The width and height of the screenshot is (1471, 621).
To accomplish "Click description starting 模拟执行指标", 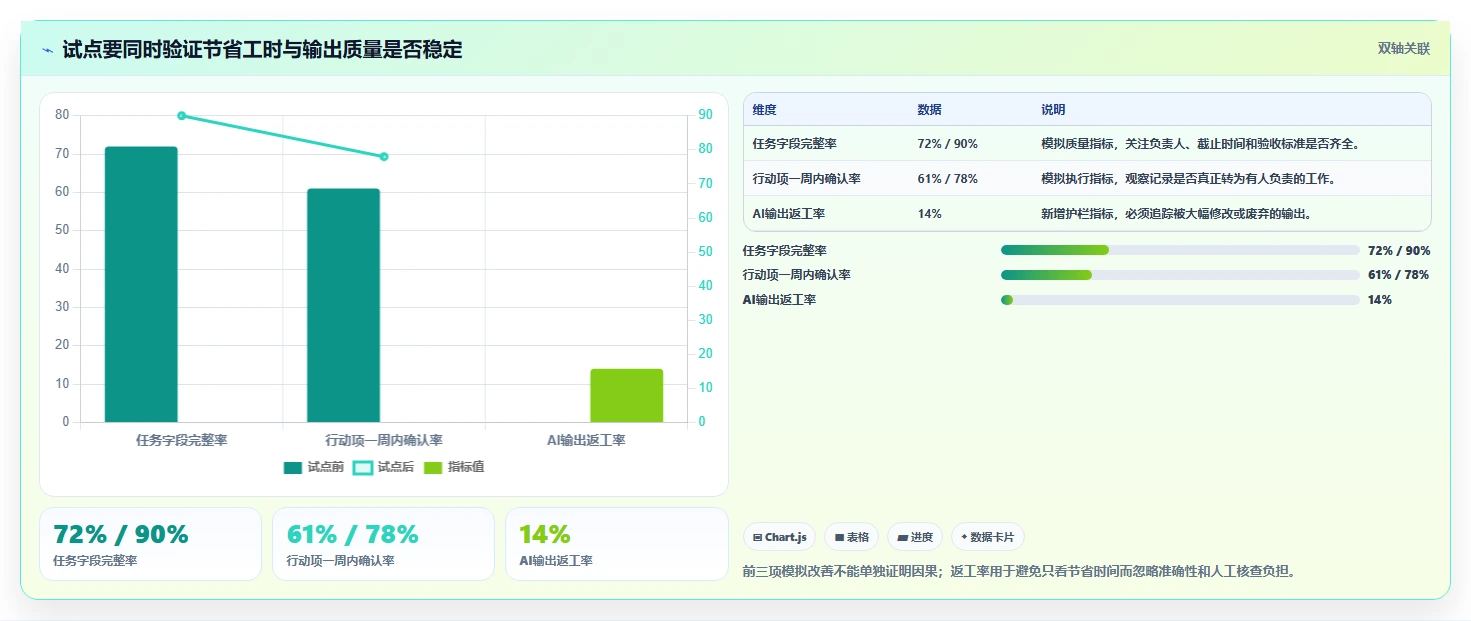I will [1188, 179].
